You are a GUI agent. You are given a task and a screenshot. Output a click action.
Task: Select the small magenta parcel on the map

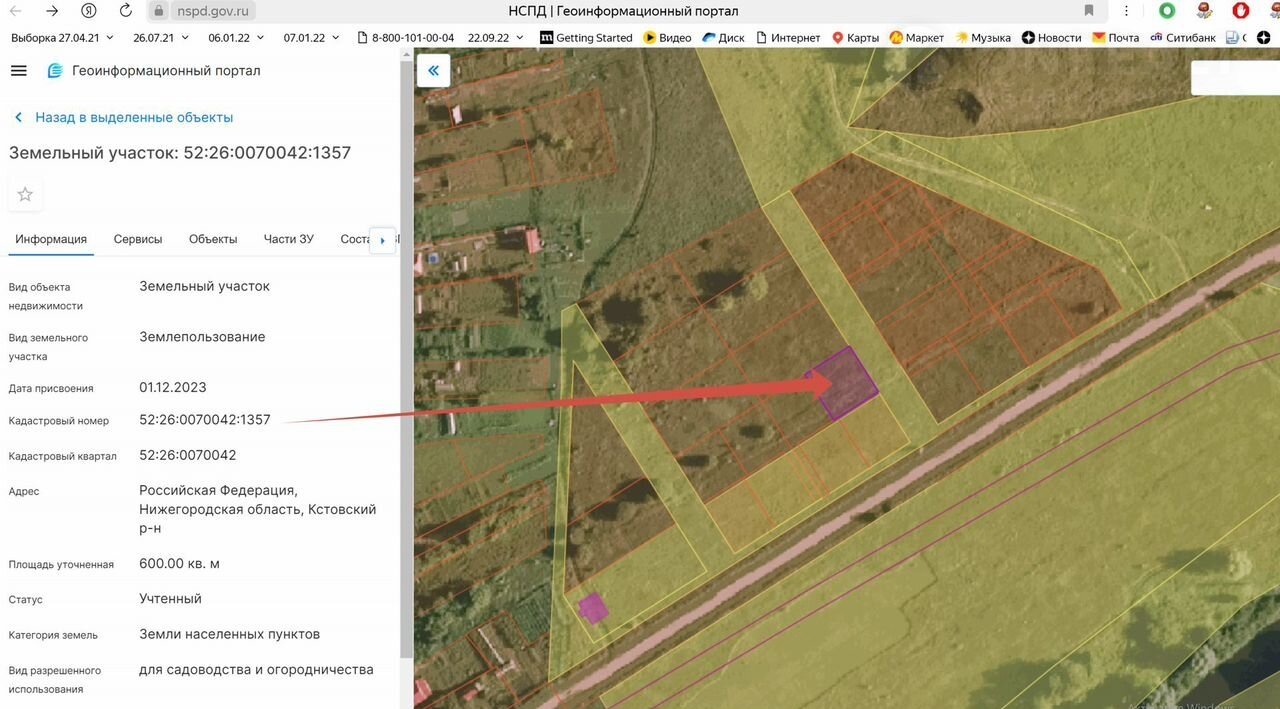[592, 607]
